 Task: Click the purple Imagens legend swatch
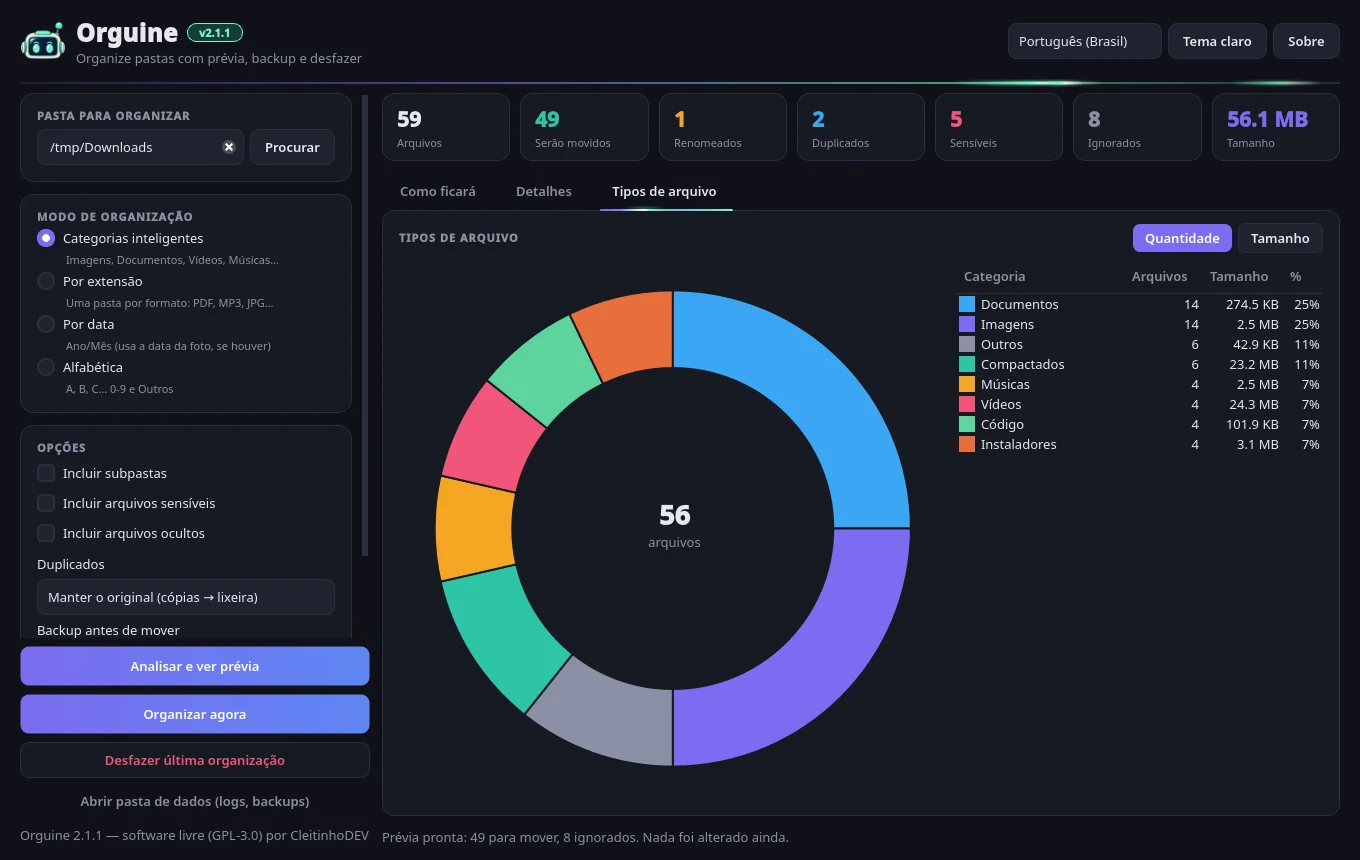(967, 324)
